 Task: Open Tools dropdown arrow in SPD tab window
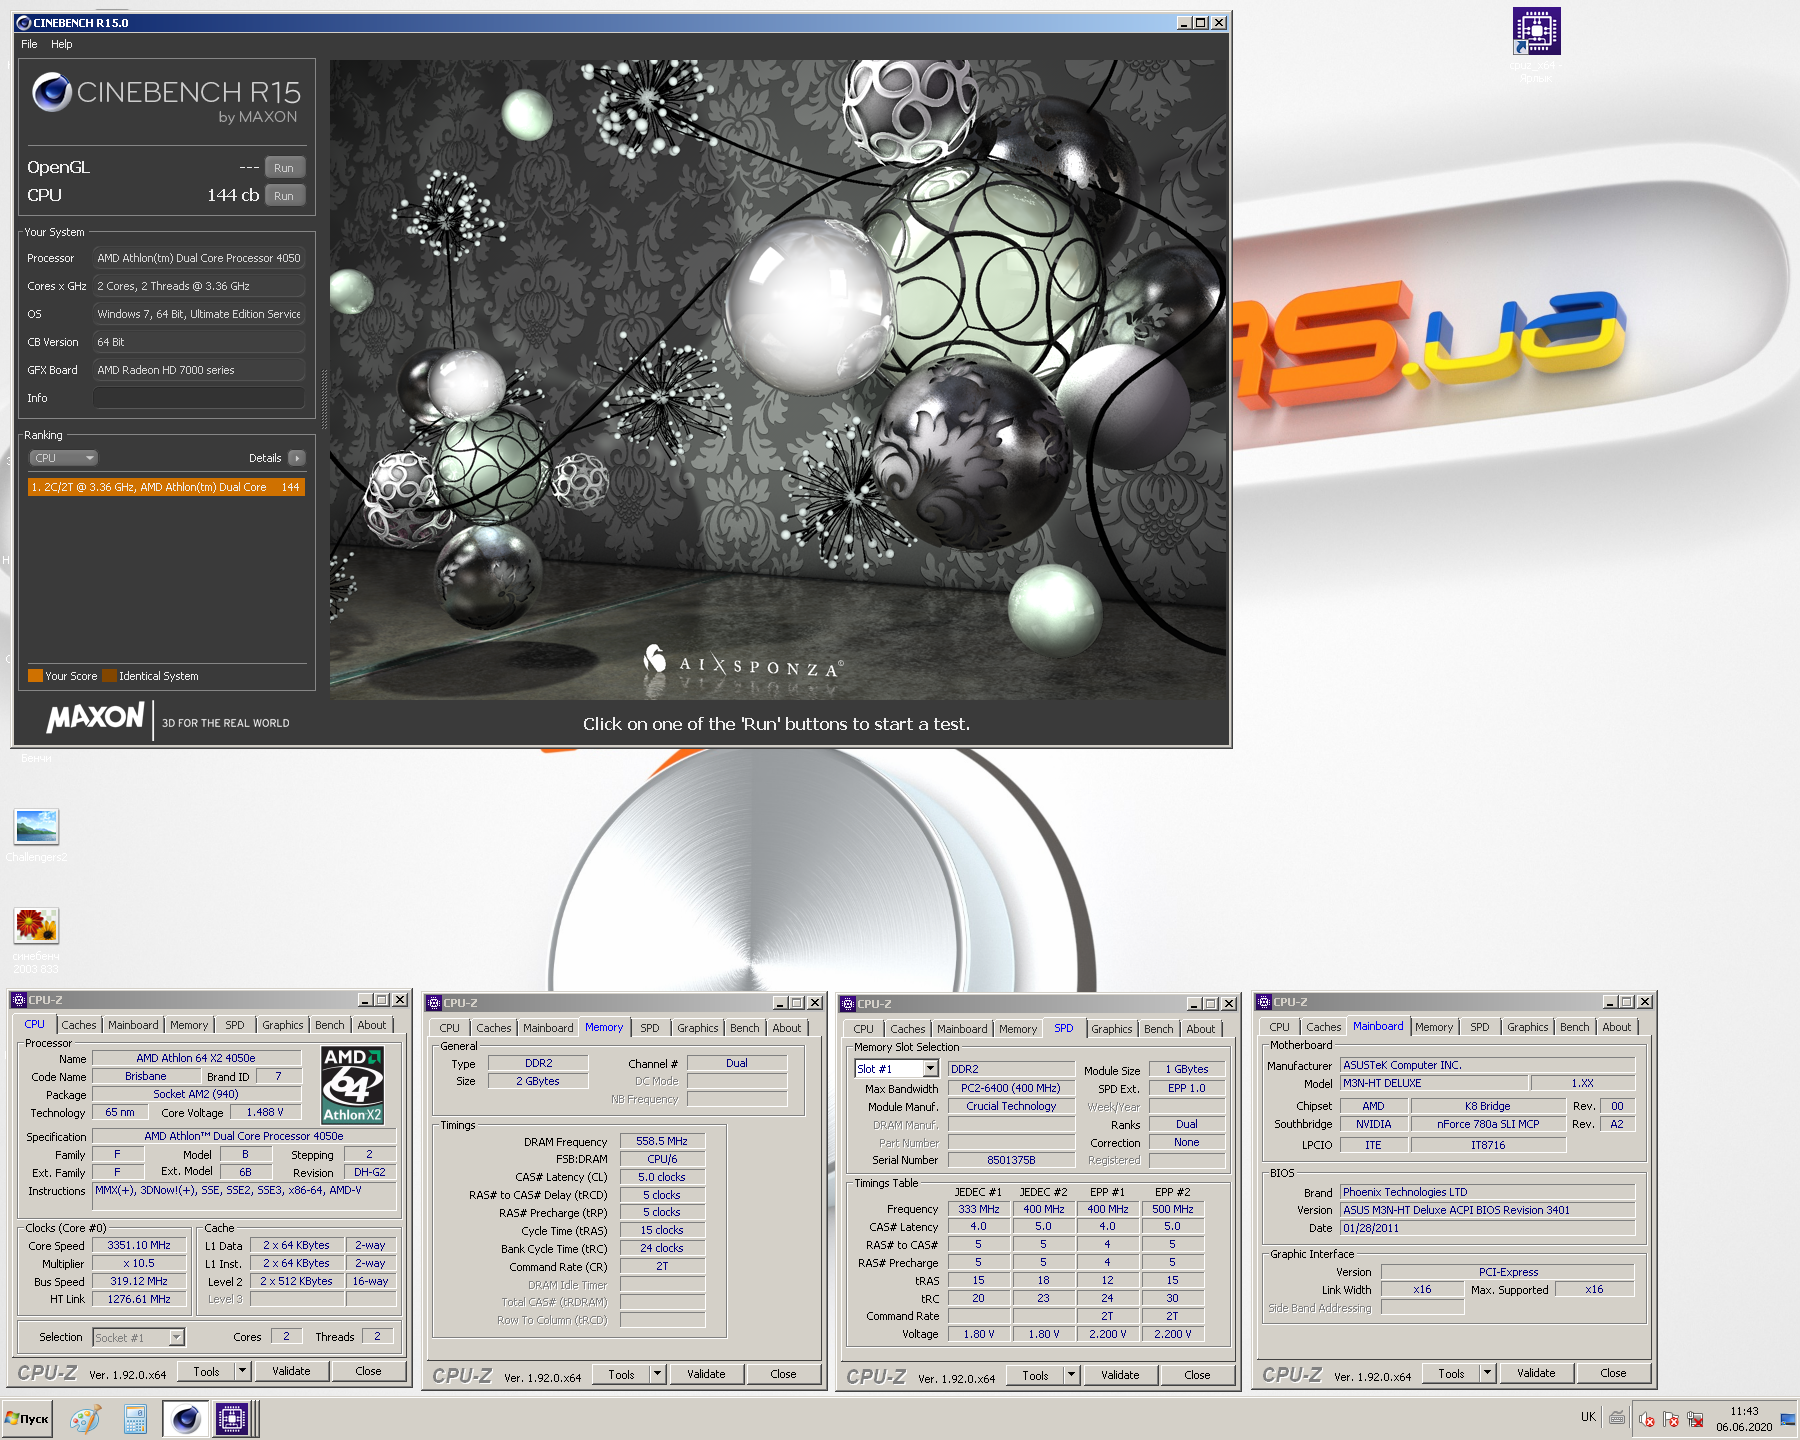pos(1071,1375)
